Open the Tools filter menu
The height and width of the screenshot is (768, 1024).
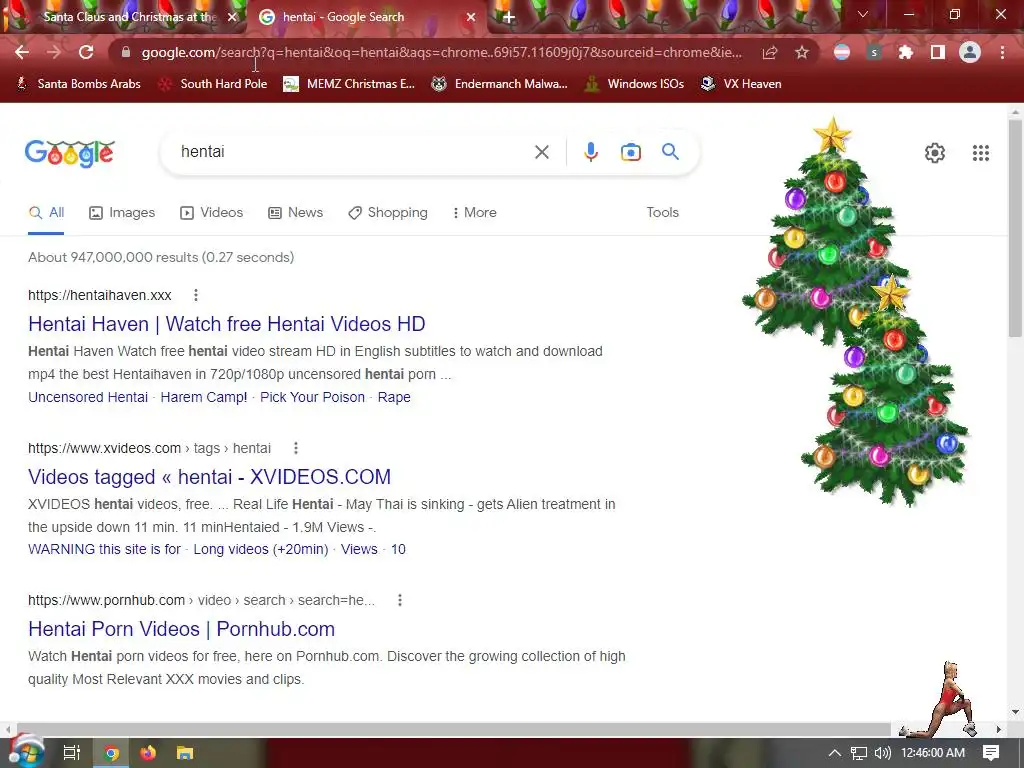662,212
